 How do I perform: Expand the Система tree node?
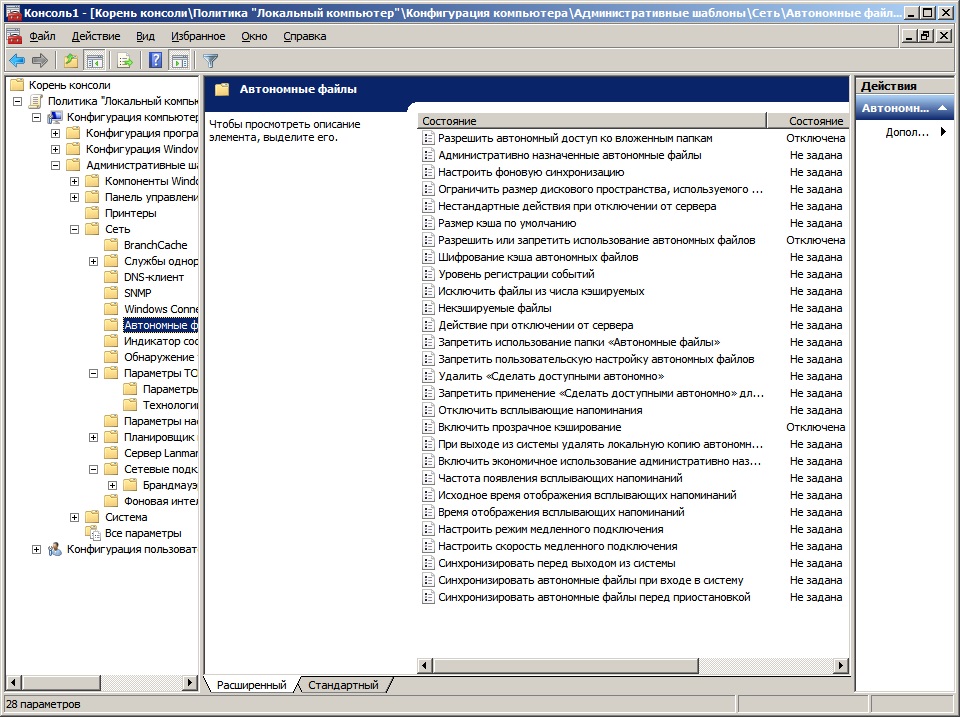click(74, 517)
